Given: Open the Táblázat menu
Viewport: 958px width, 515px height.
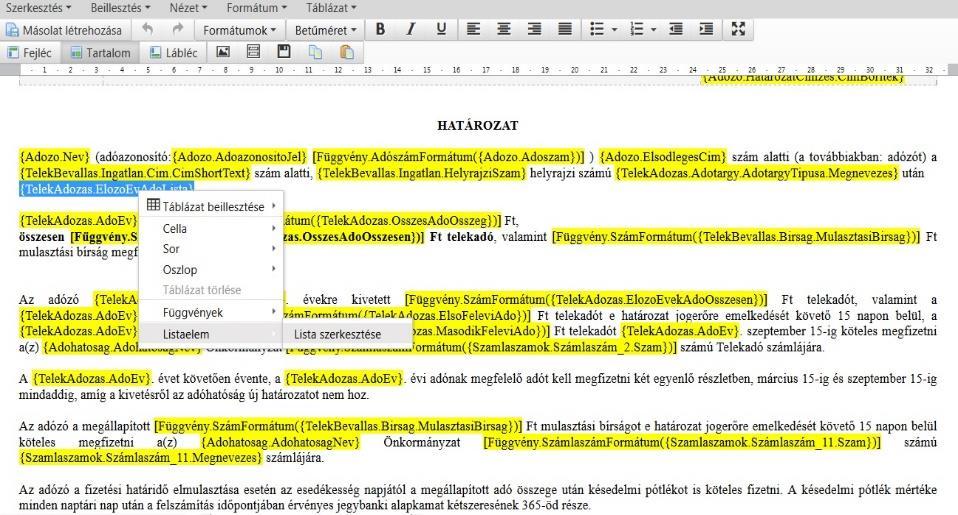Looking at the screenshot, I should click(331, 8).
